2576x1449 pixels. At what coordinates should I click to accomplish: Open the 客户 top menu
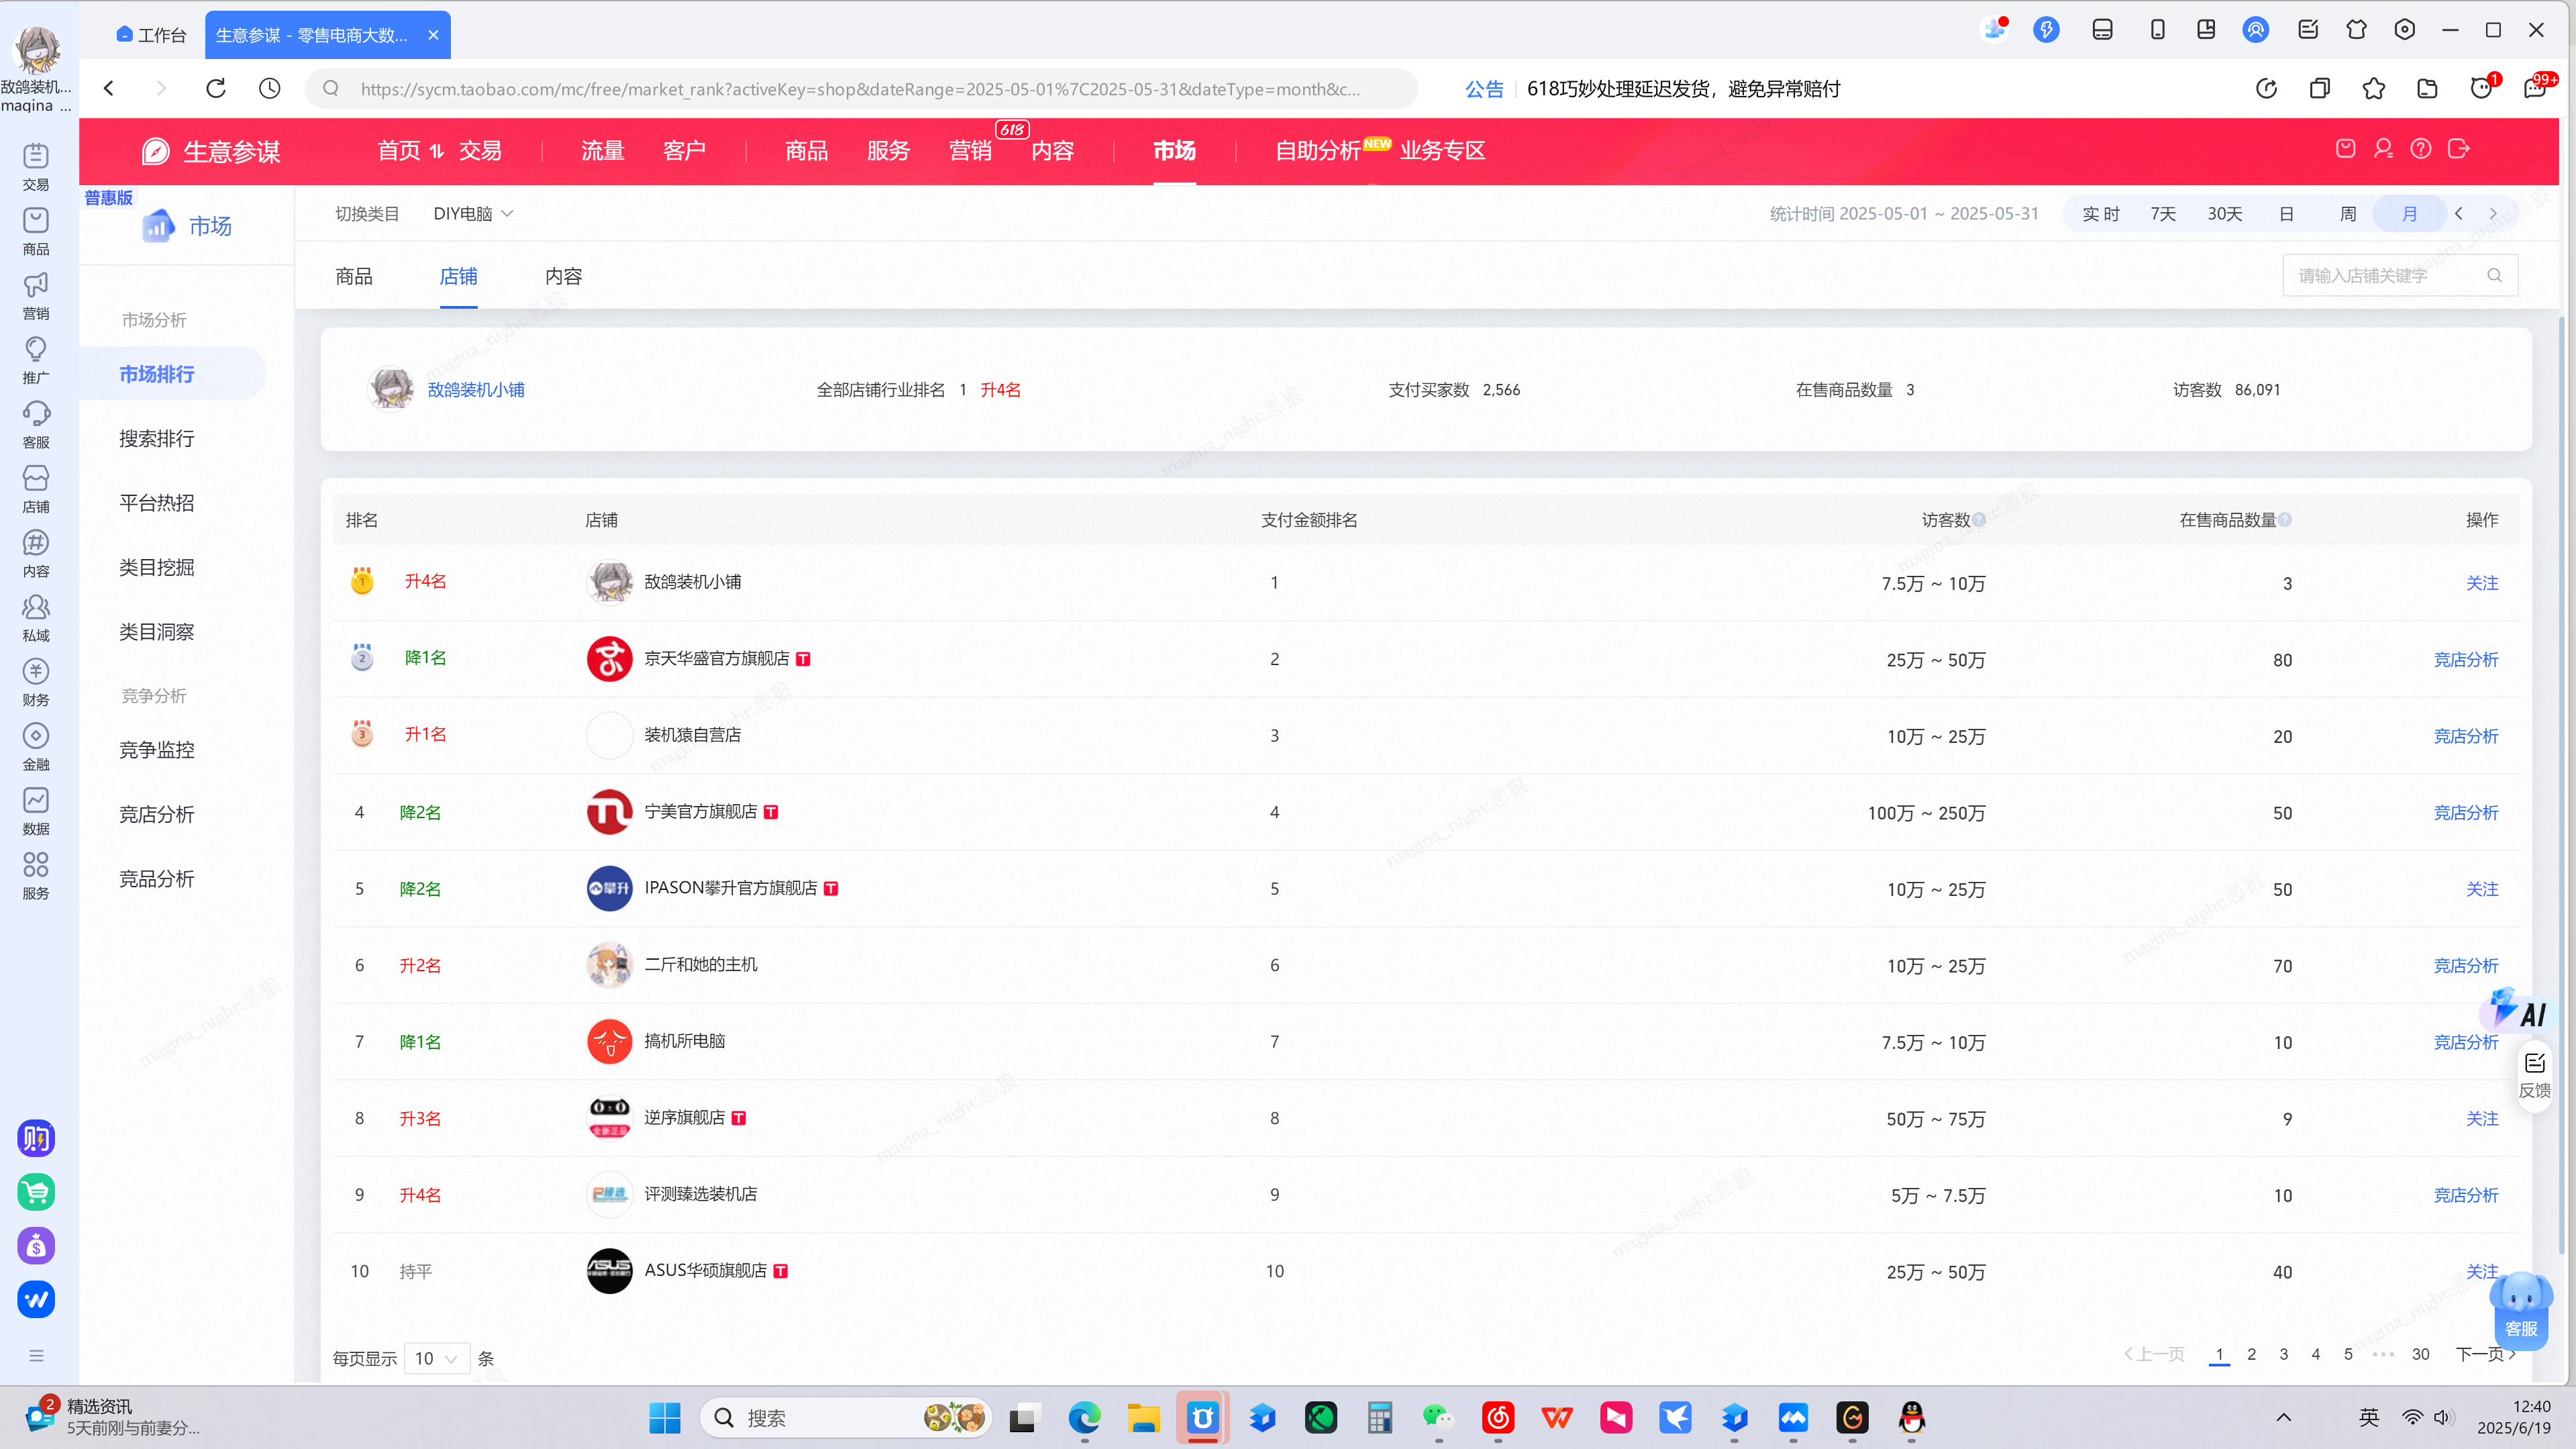[x=685, y=150]
